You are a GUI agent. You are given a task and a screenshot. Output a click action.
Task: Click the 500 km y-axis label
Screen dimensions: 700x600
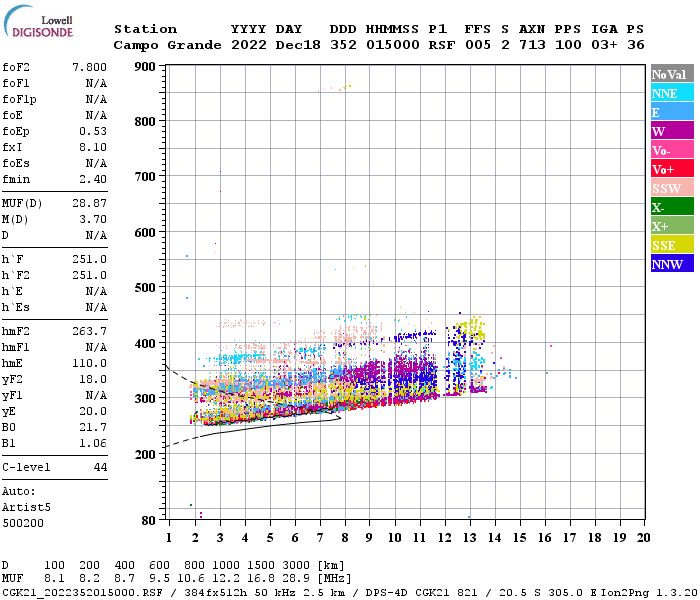145,288
